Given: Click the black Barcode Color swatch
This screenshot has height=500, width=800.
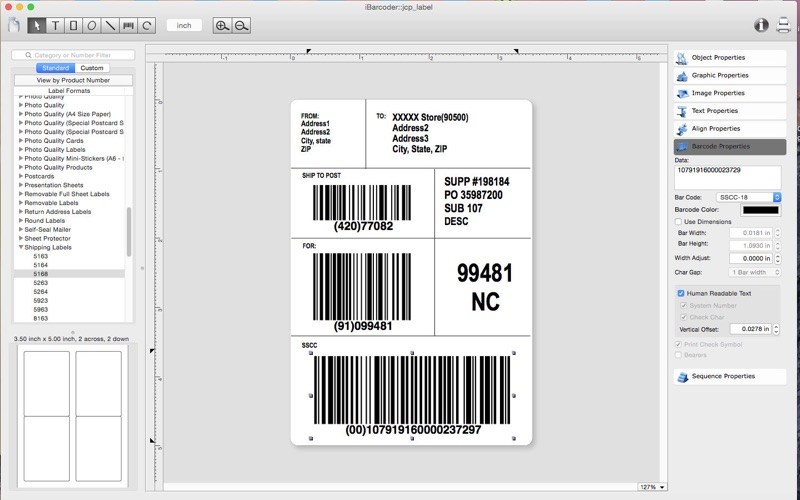Looking at the screenshot, I should pyautogui.click(x=761, y=209).
